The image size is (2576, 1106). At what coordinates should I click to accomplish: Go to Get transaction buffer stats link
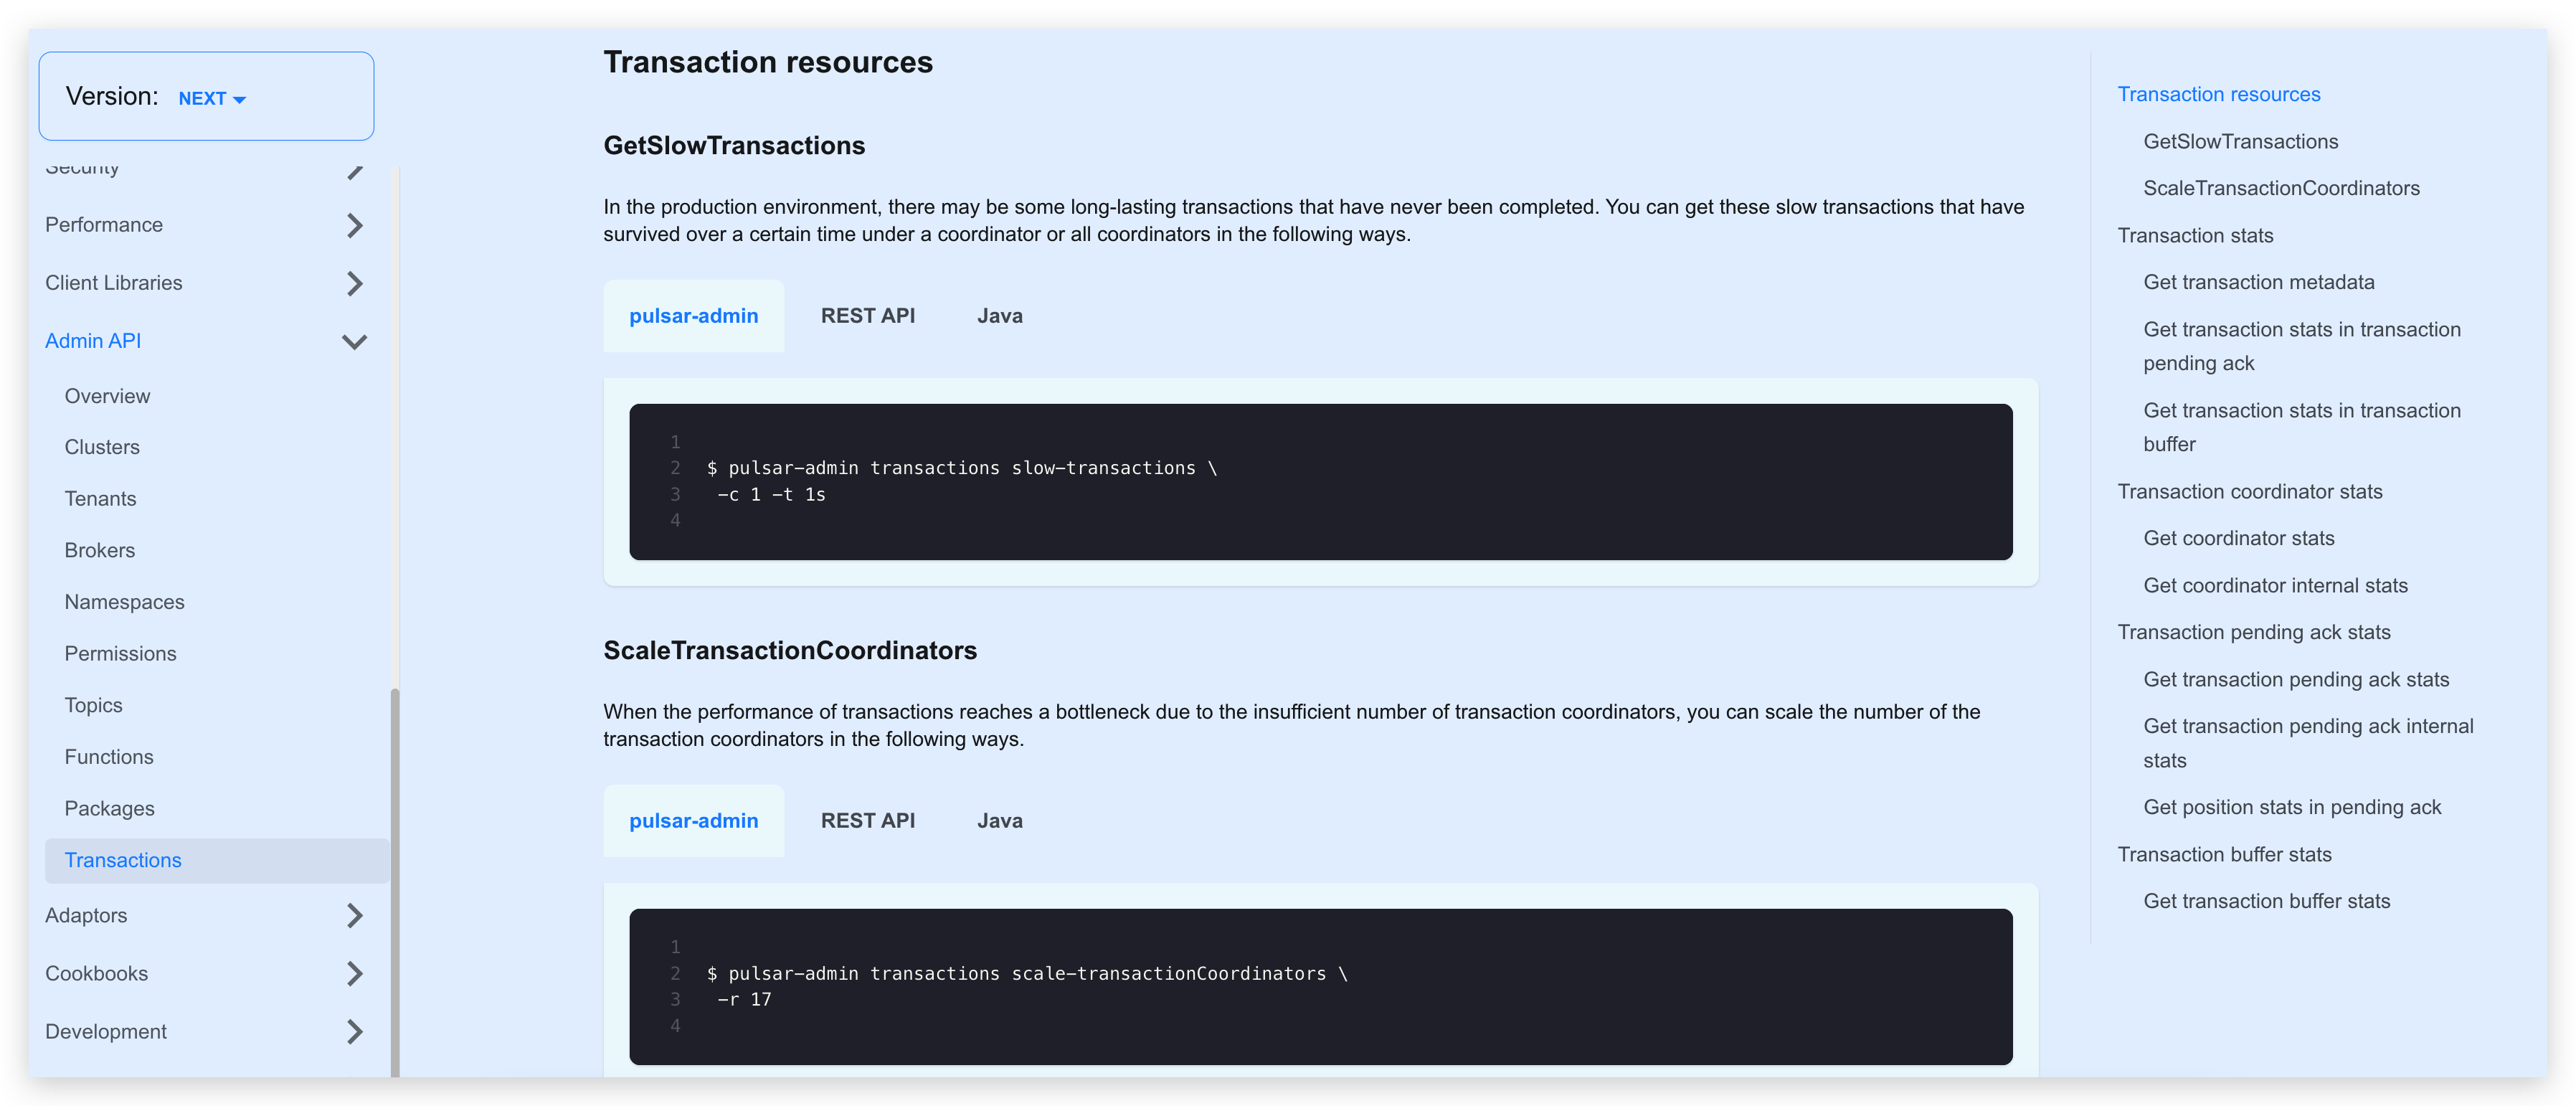point(2266,901)
